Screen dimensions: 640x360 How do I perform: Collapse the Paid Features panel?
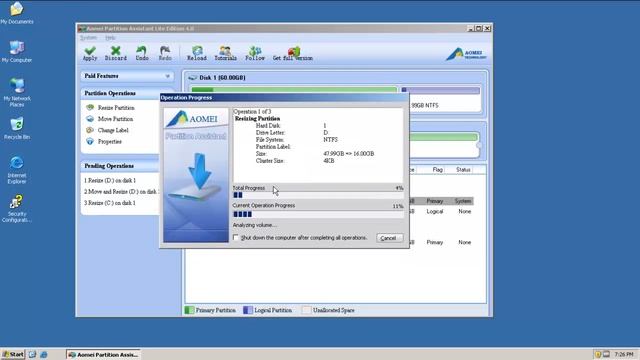point(167,76)
